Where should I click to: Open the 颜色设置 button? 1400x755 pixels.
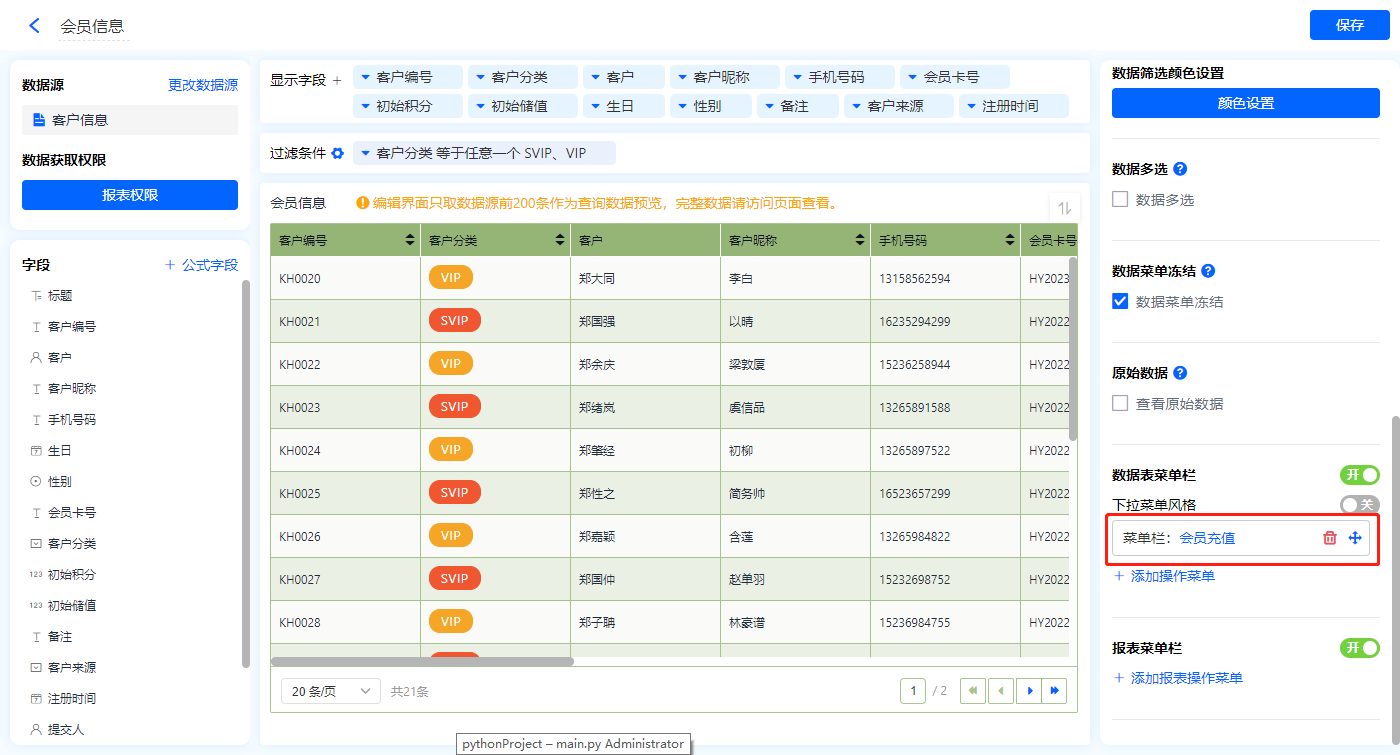point(1245,103)
